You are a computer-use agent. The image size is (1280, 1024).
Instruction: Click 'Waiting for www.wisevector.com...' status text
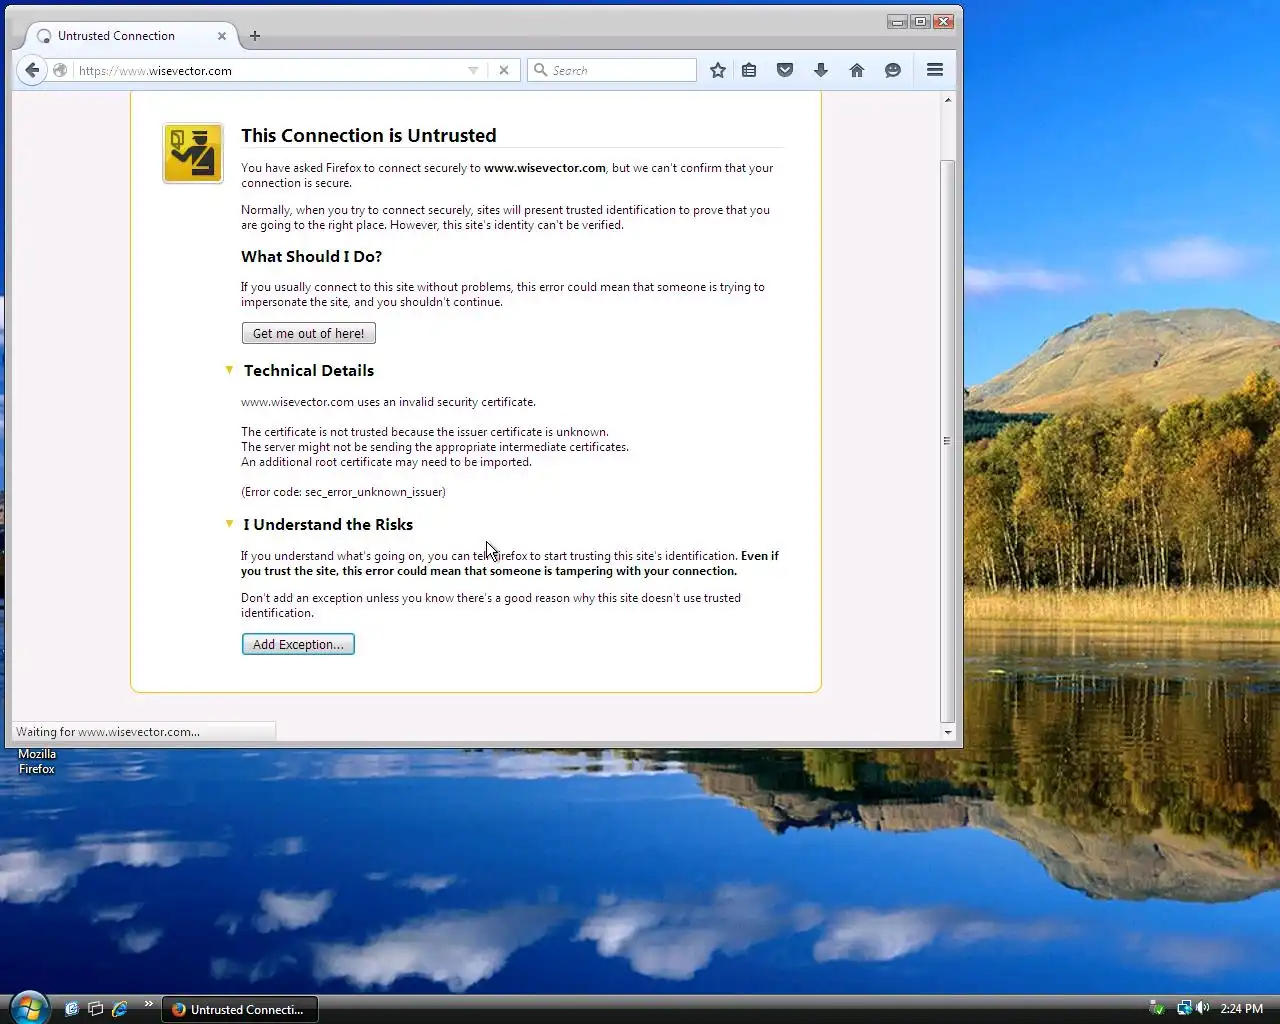(x=108, y=732)
